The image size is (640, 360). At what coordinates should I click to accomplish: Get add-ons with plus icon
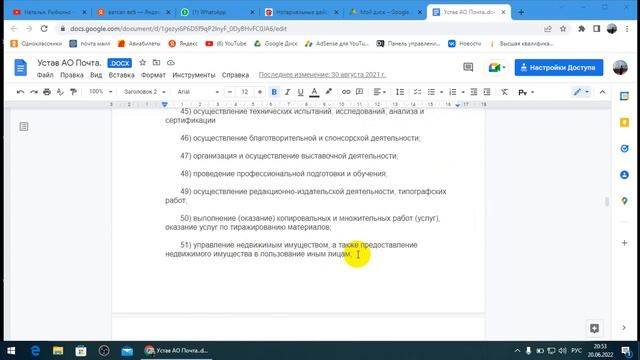coord(624,243)
